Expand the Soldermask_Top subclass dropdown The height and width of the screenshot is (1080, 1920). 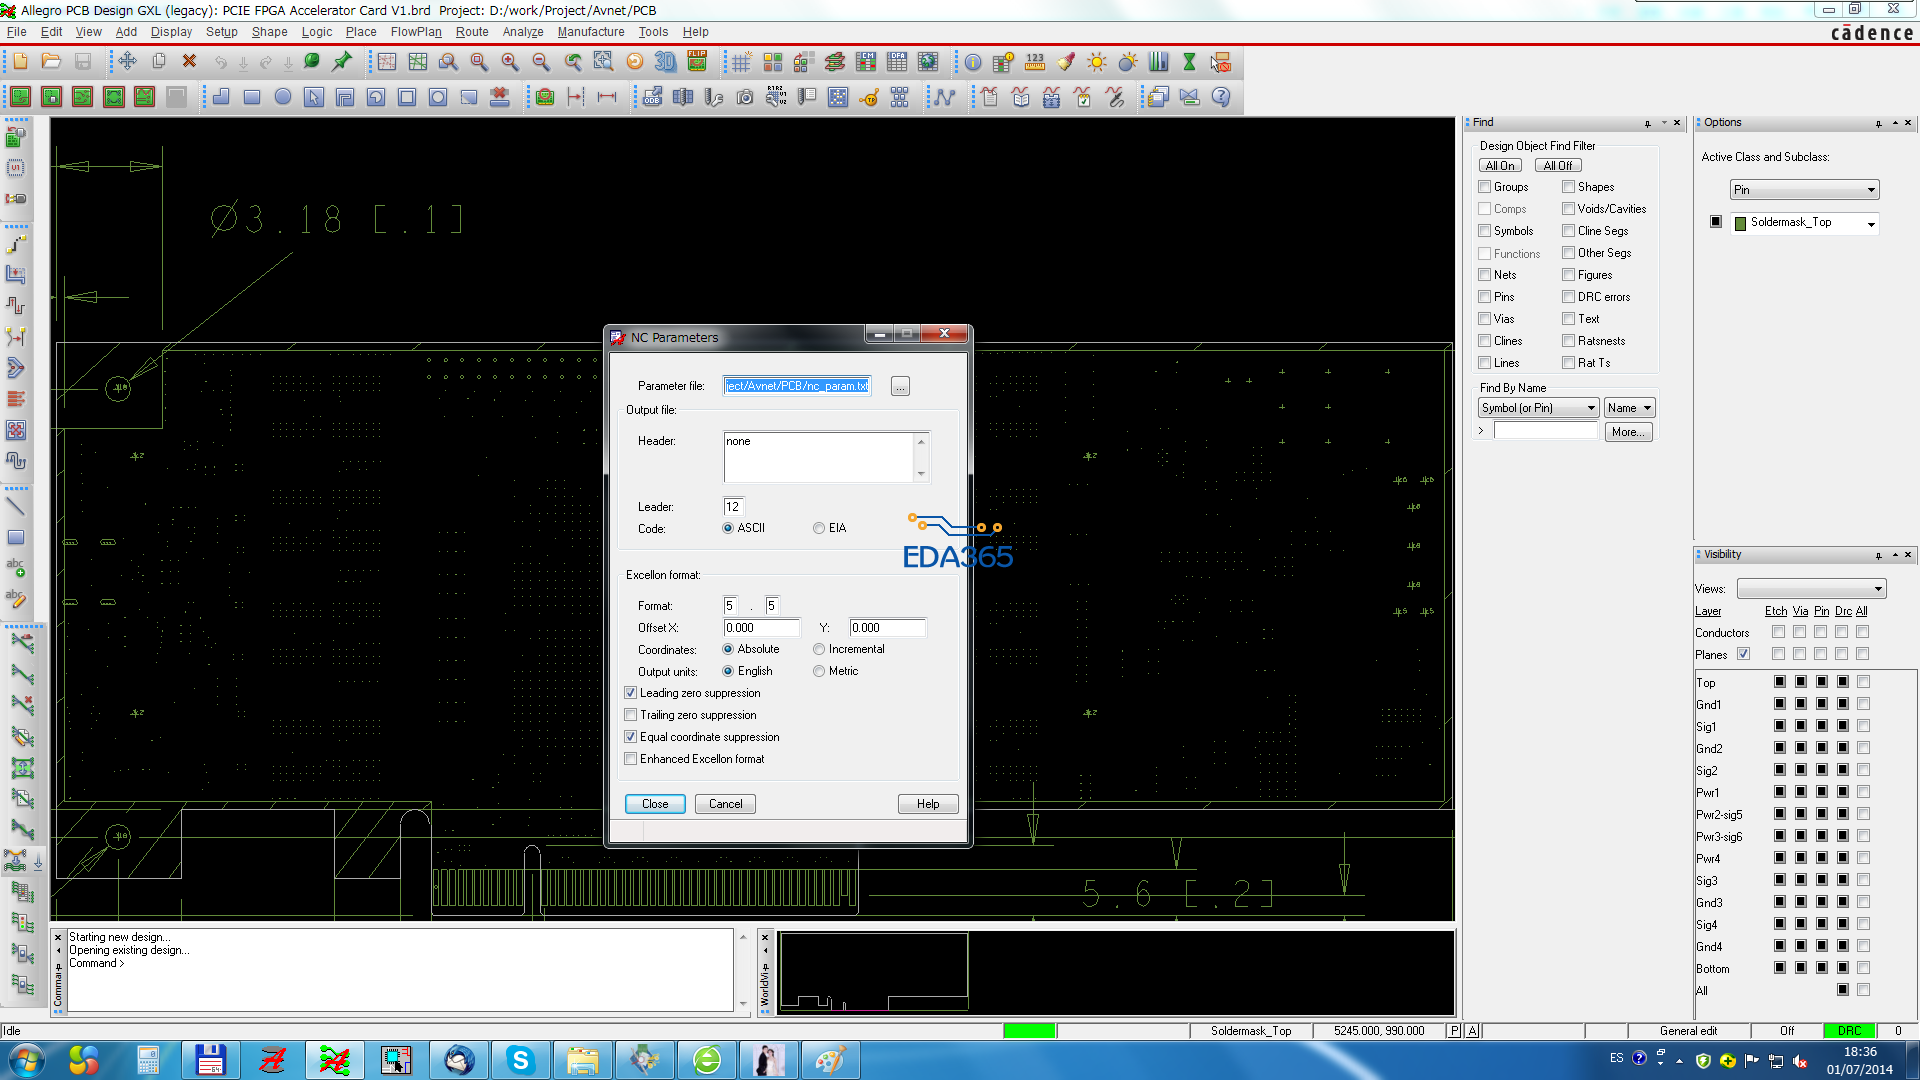1870,224
